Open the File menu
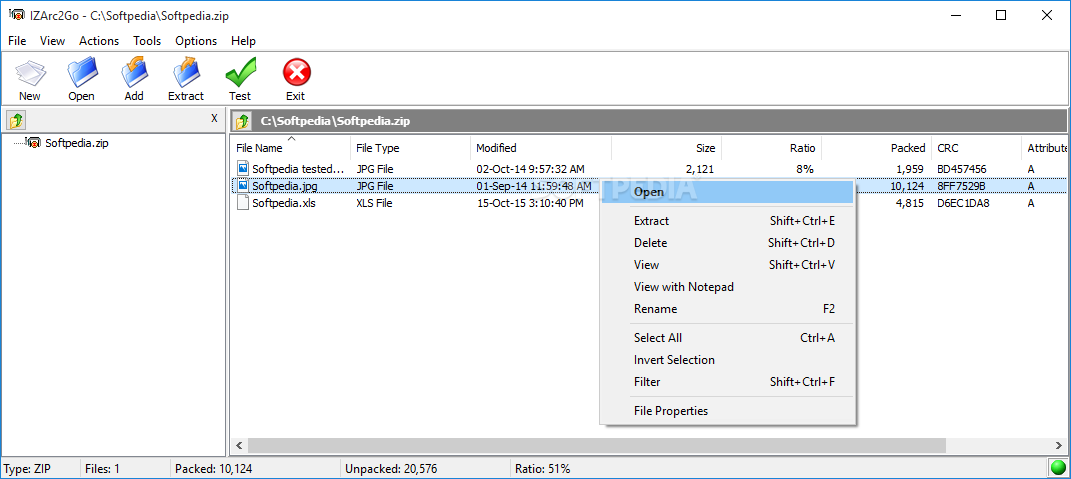The width and height of the screenshot is (1071, 479). coord(17,41)
